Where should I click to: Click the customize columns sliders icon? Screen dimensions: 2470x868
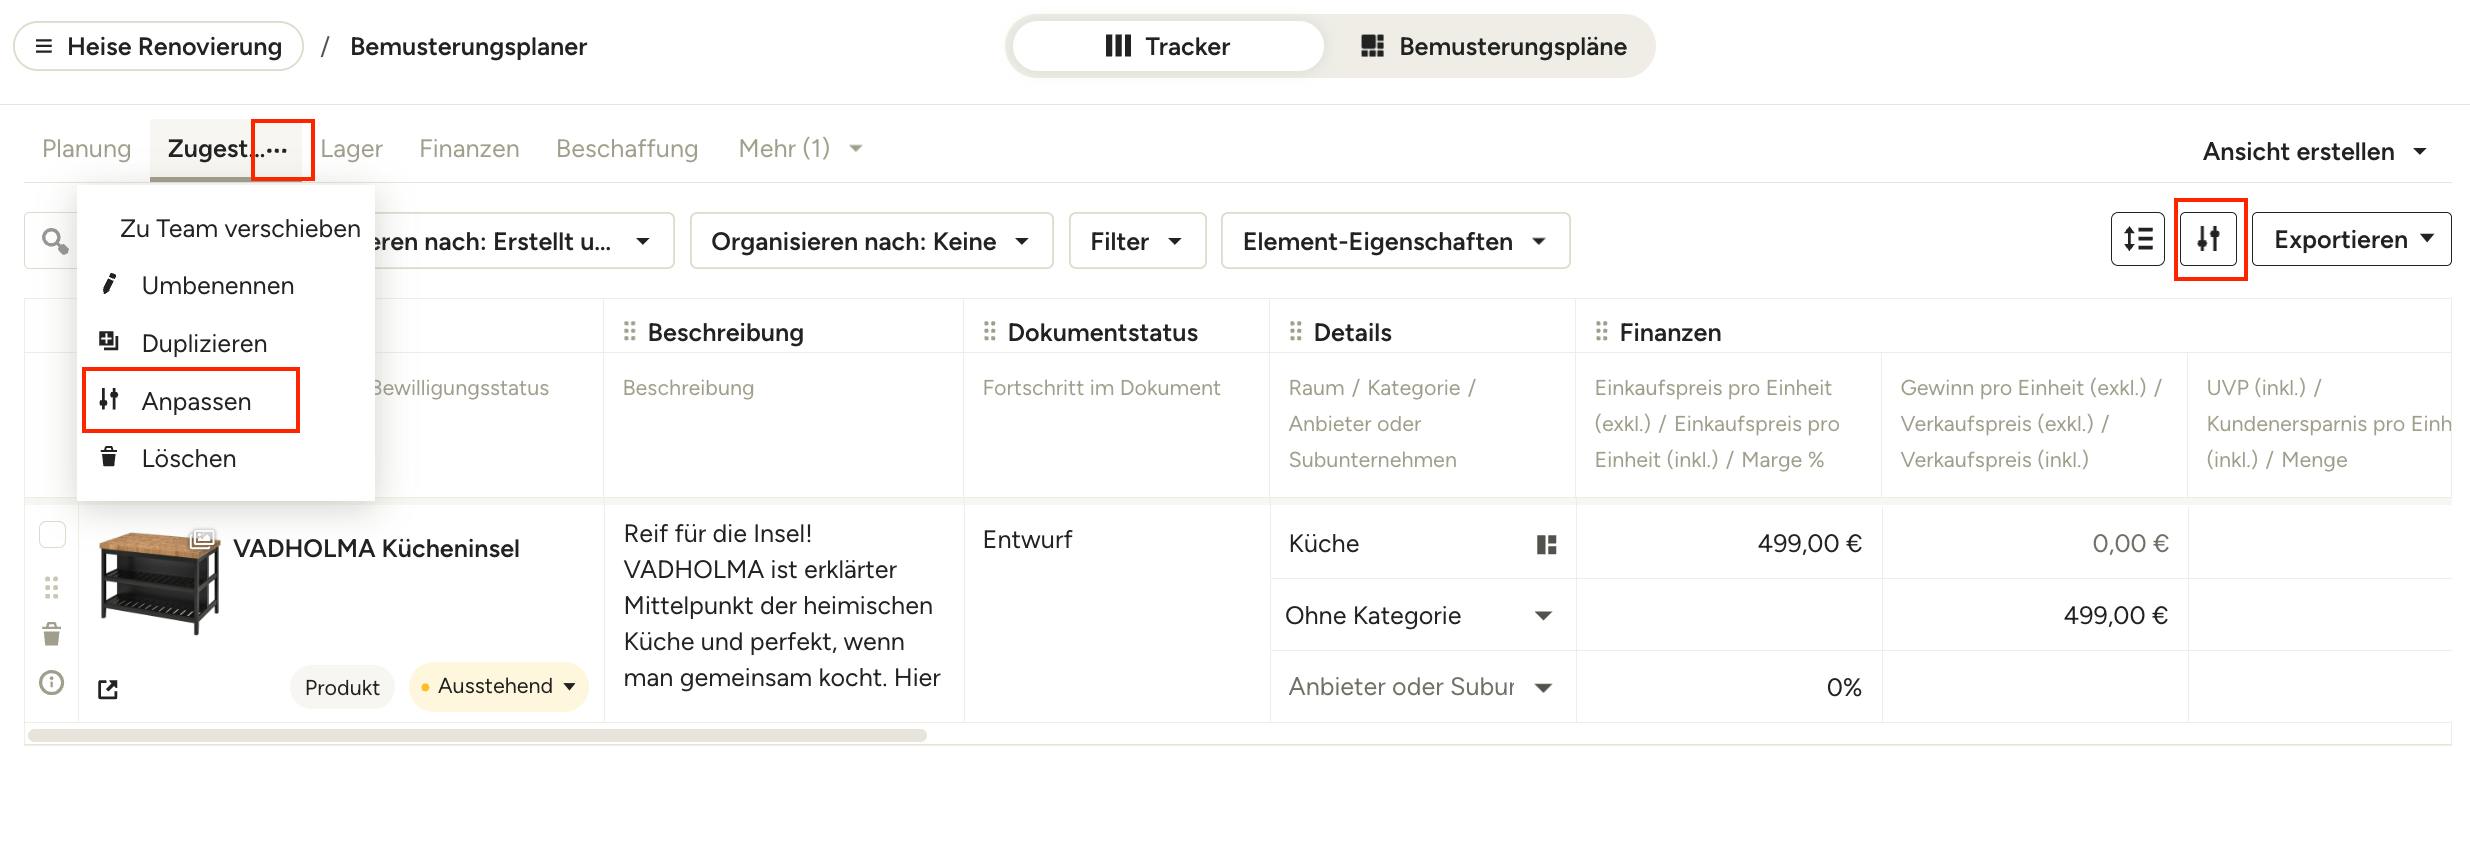coord(2208,239)
